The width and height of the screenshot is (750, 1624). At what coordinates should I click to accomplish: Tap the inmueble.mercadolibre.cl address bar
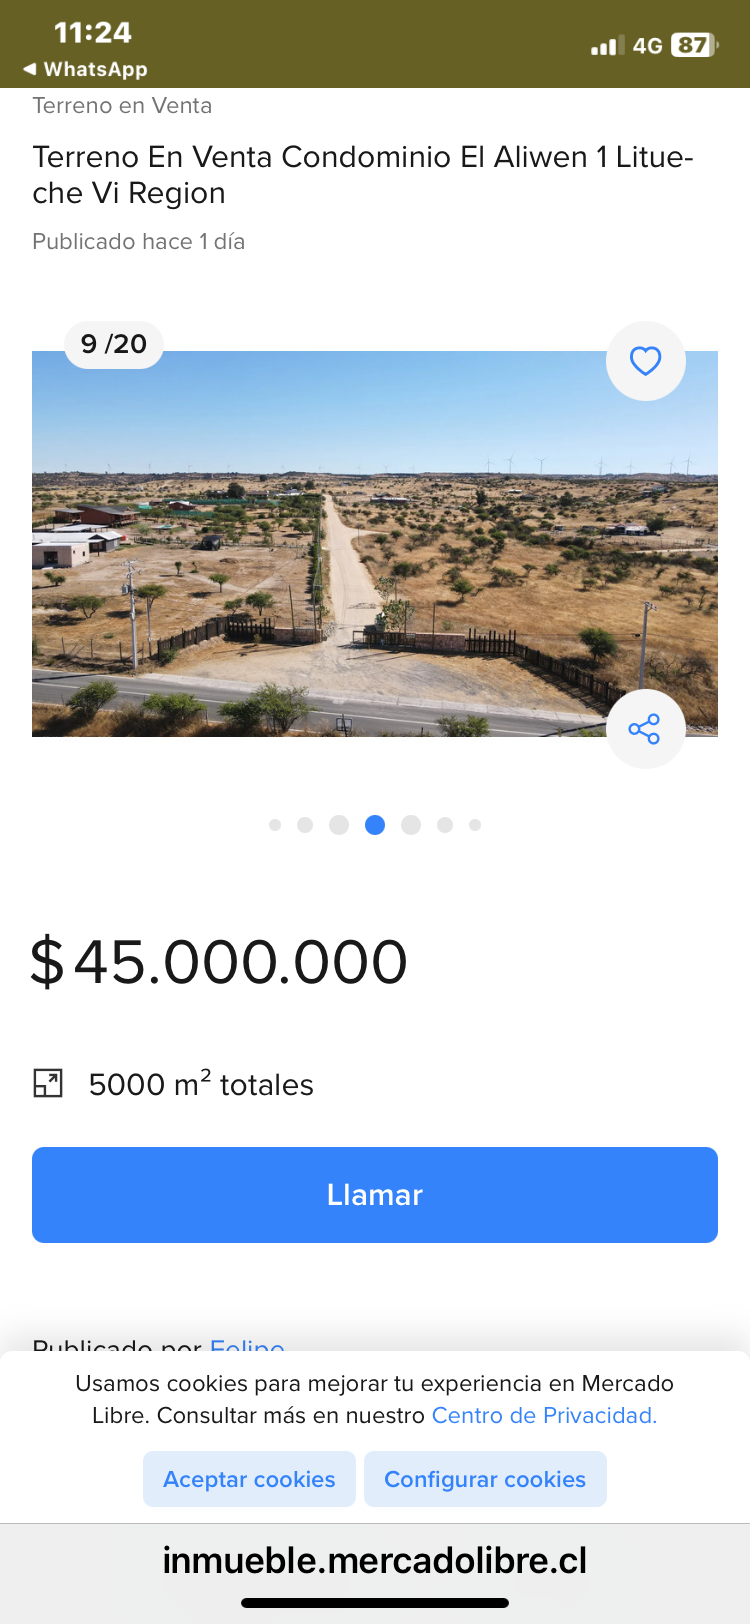[x=375, y=1560]
